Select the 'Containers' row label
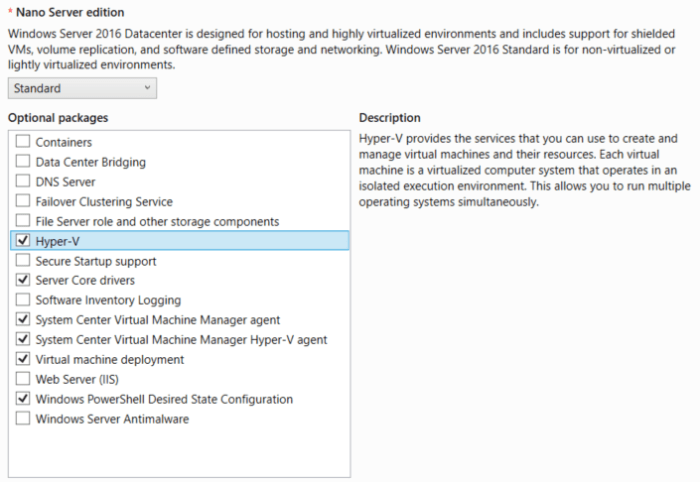Viewport: 700px width, 482px height. click(x=64, y=142)
